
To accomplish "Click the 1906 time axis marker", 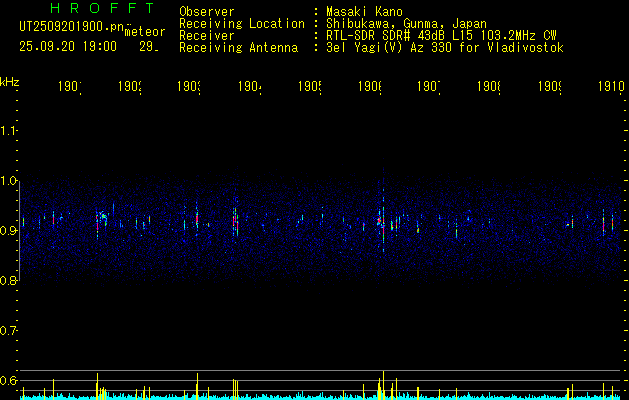I will pyautogui.click(x=370, y=86).
